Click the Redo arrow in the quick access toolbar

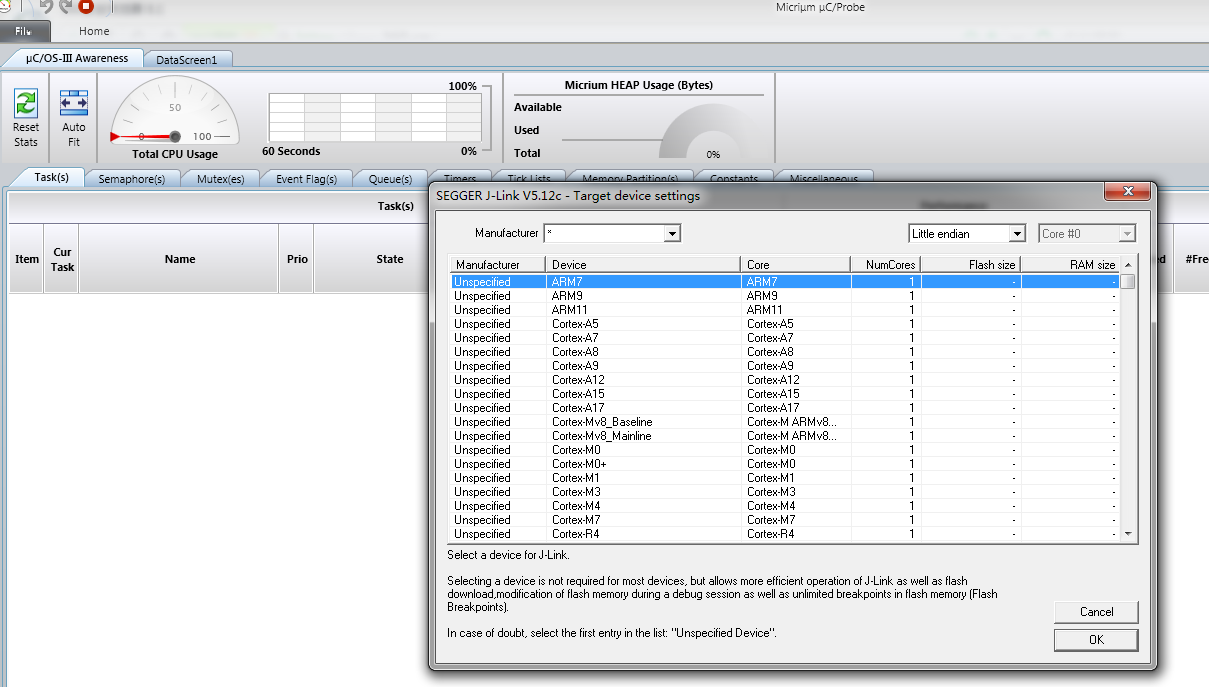[x=66, y=7]
